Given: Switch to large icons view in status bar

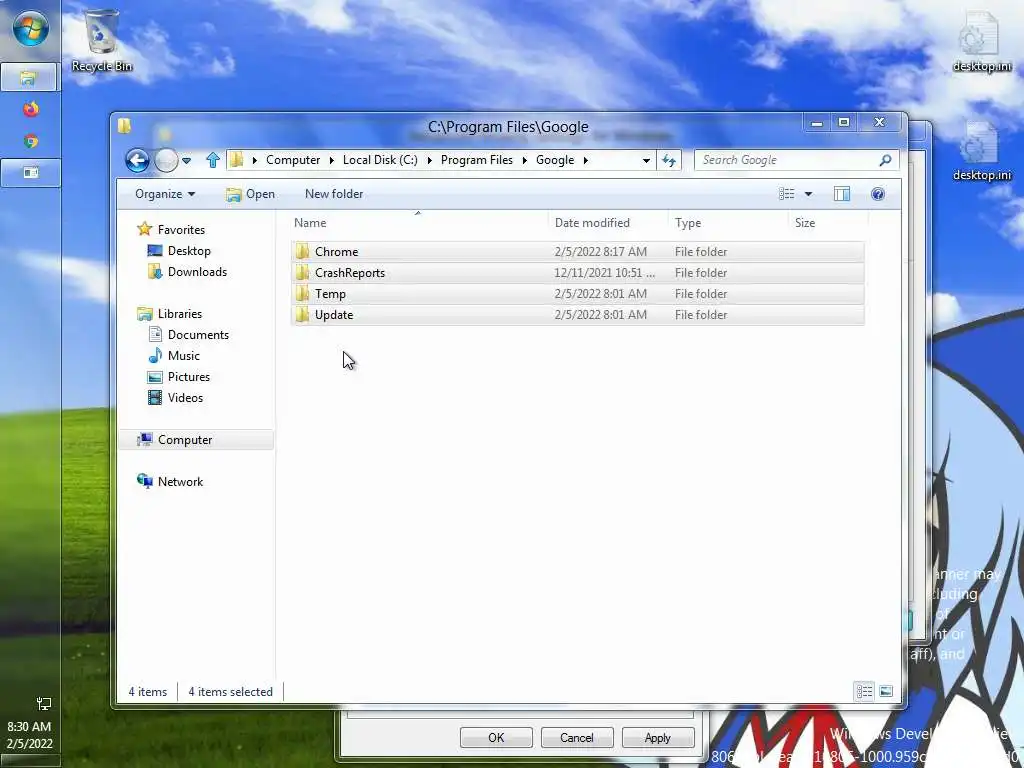Looking at the screenshot, I should click(x=886, y=691).
